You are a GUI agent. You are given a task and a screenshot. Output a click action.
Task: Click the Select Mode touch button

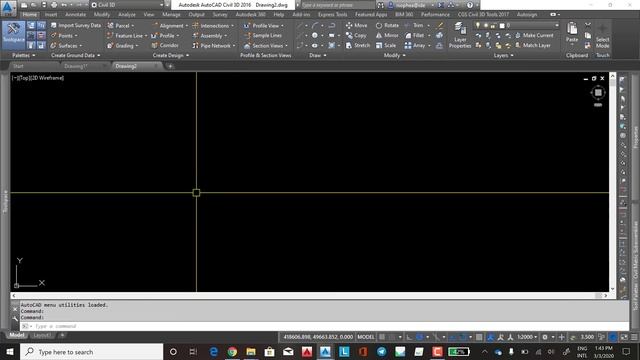tap(602, 36)
